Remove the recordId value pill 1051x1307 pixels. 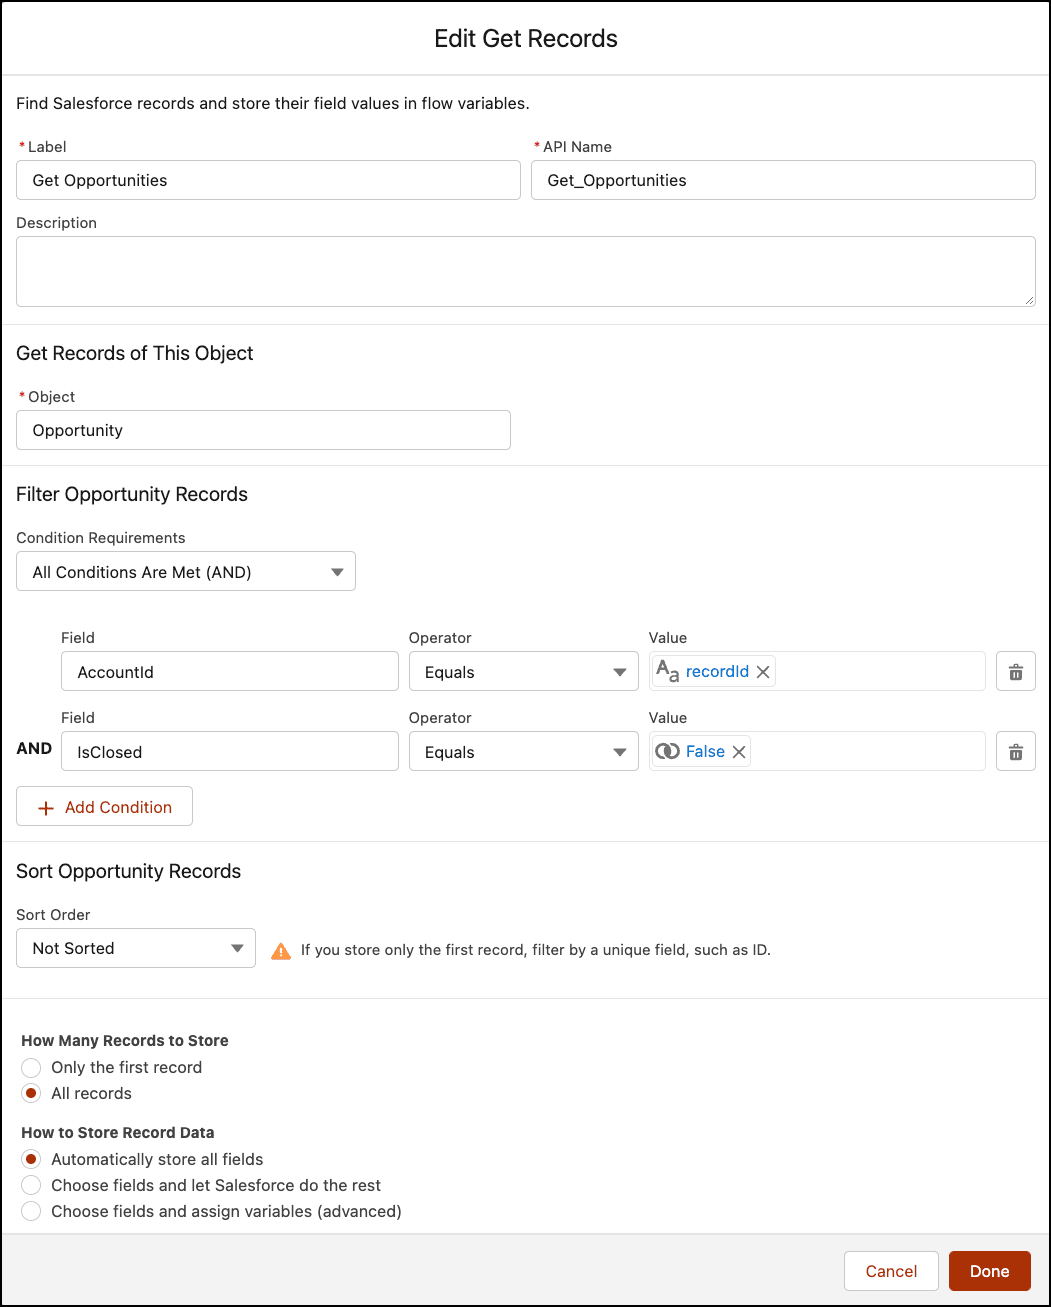pos(763,671)
